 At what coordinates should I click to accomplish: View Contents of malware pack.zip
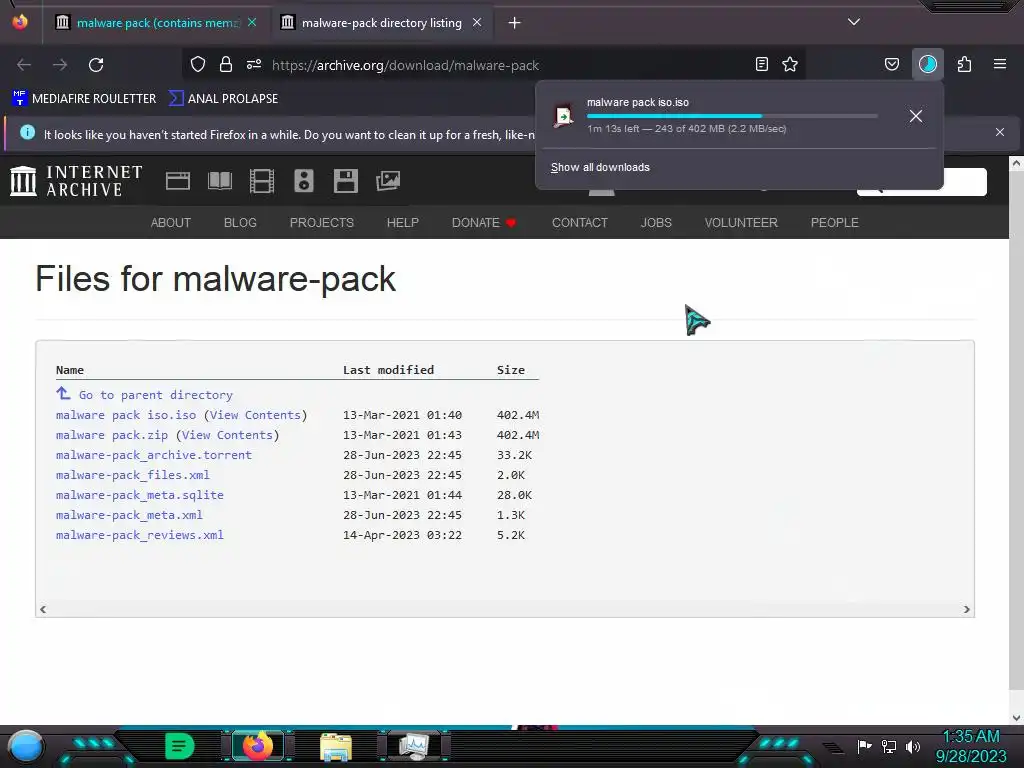point(227,435)
